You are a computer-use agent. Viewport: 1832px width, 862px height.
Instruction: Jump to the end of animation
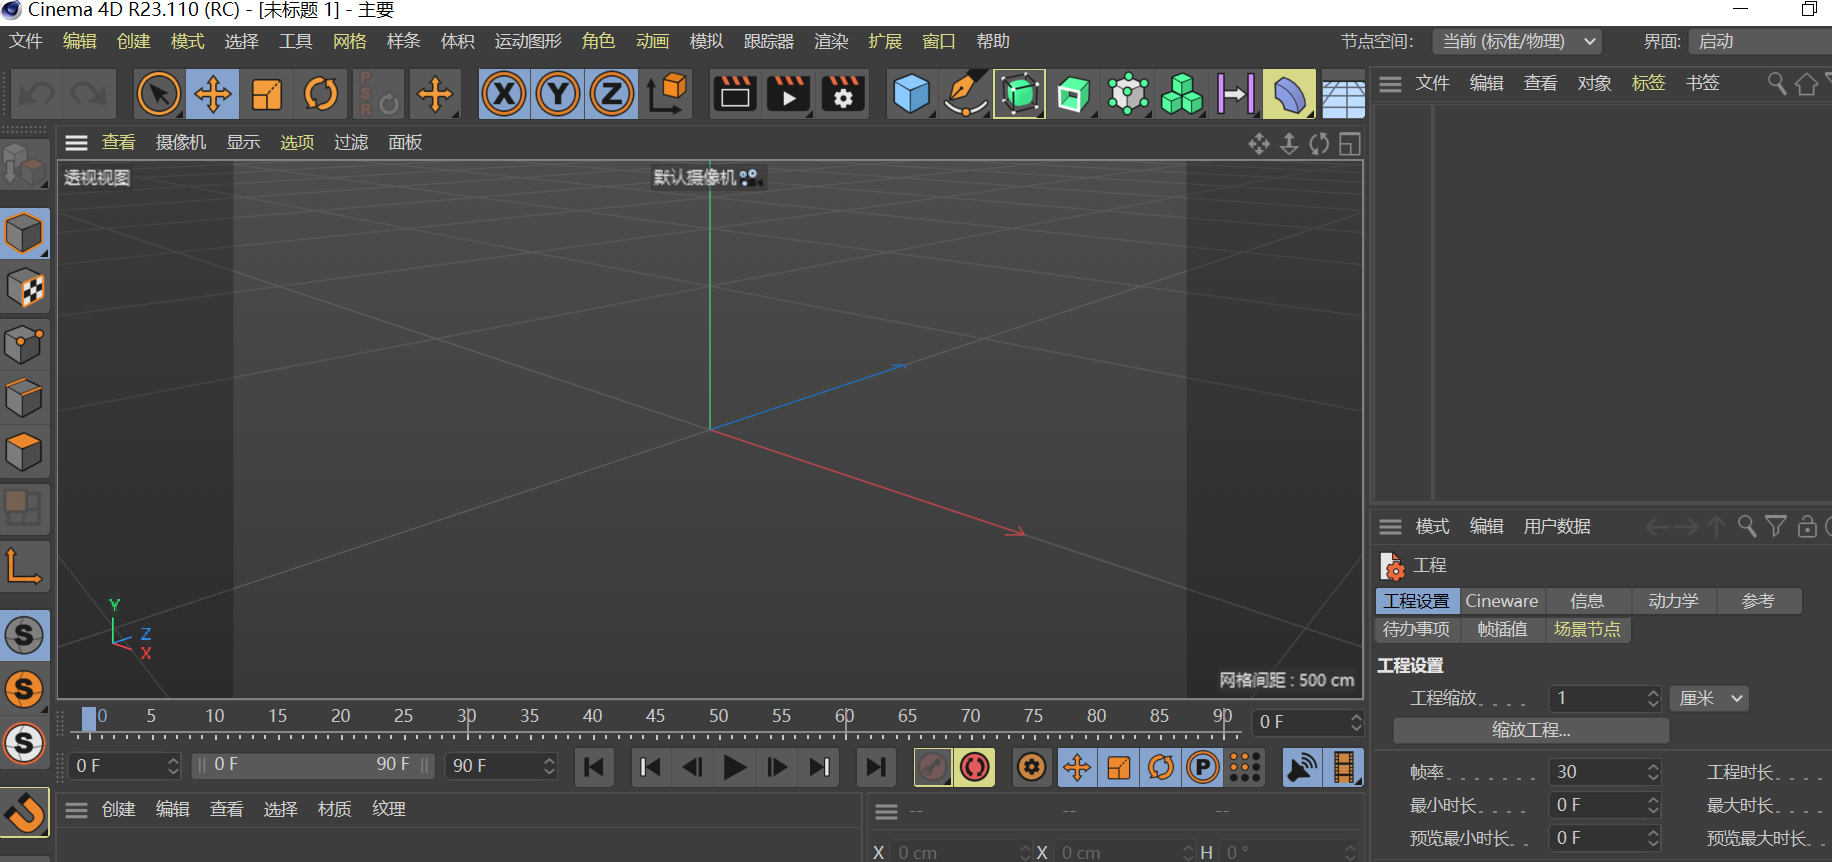pos(876,767)
